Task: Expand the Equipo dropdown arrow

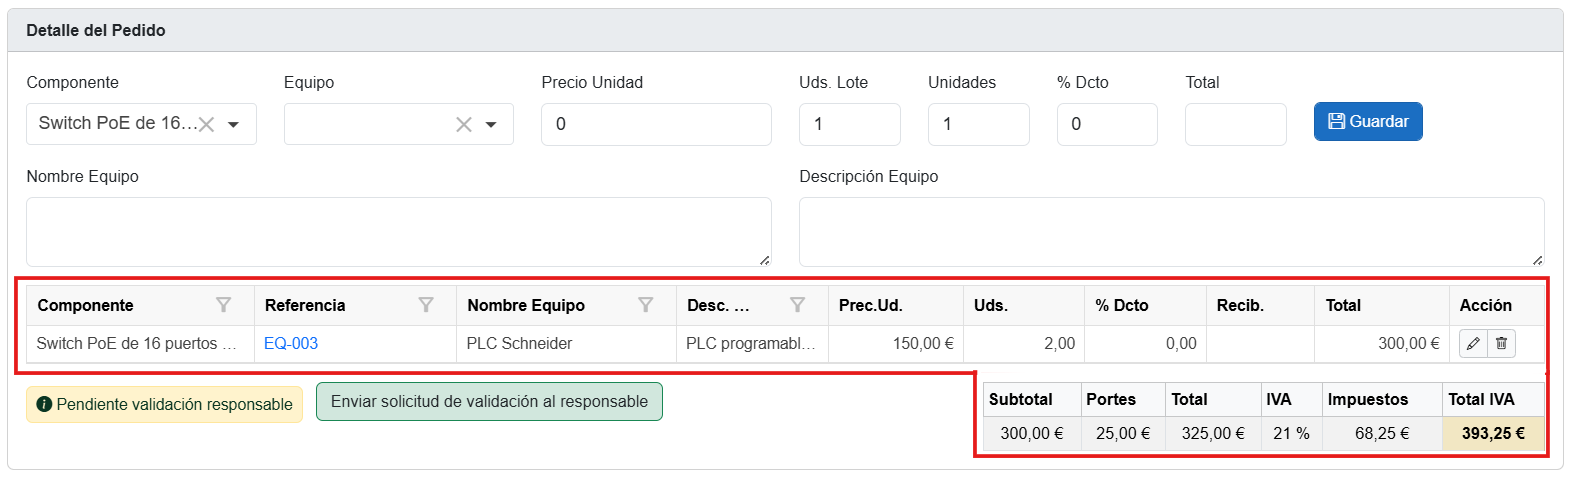Action: [x=491, y=125]
